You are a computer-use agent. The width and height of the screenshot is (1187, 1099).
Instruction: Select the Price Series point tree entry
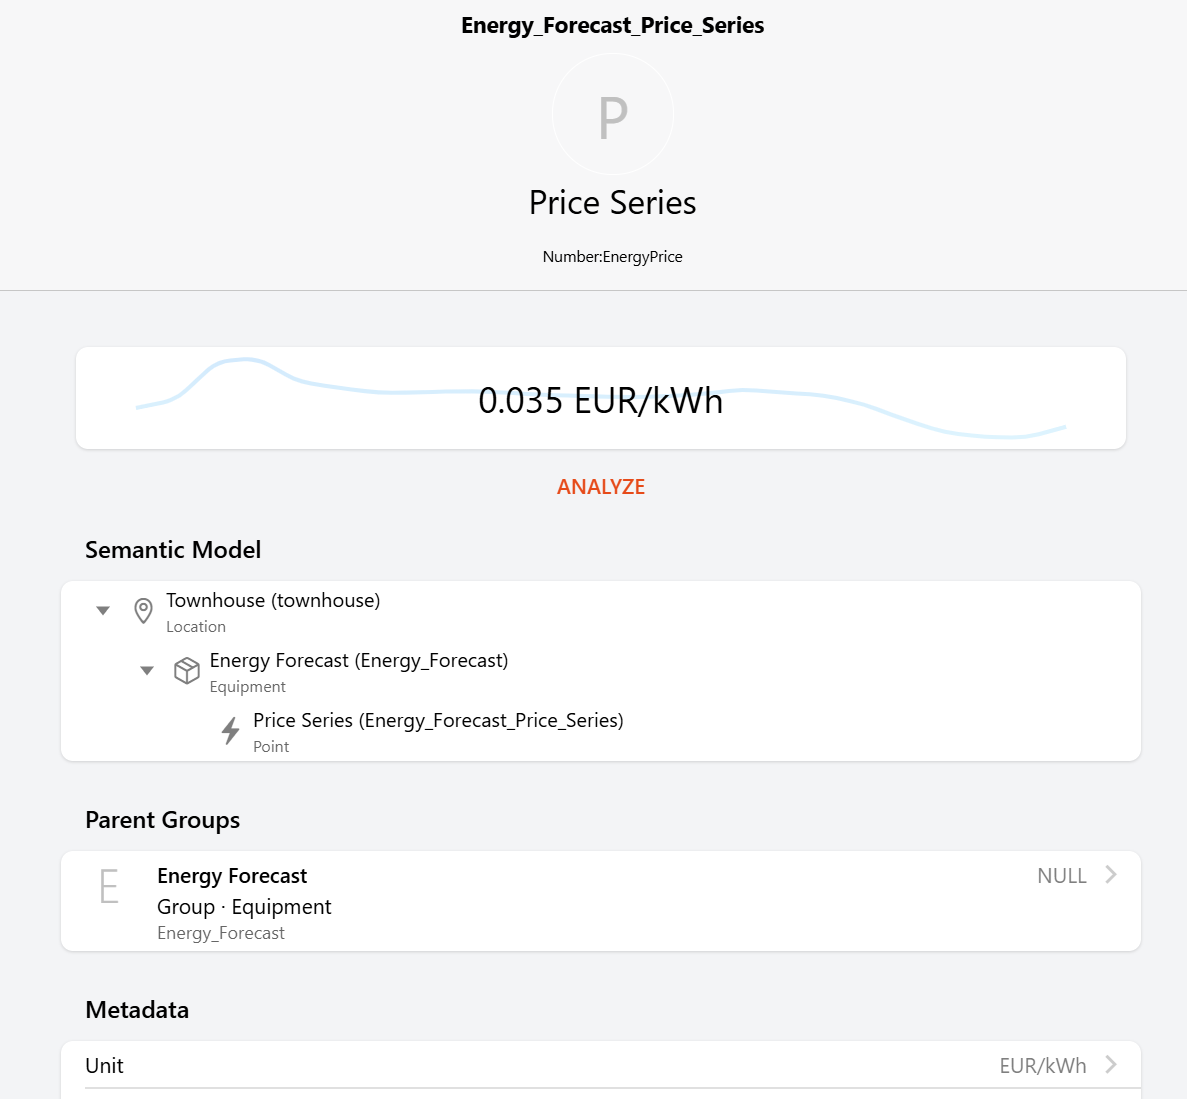click(438, 721)
